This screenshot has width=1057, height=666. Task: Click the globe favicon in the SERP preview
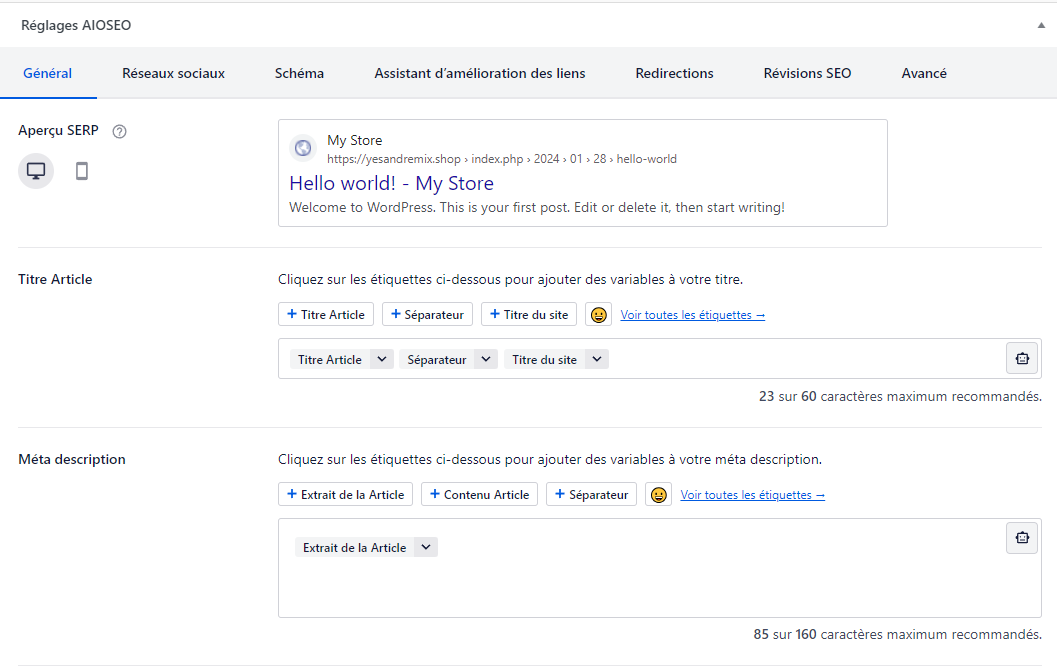(302, 147)
